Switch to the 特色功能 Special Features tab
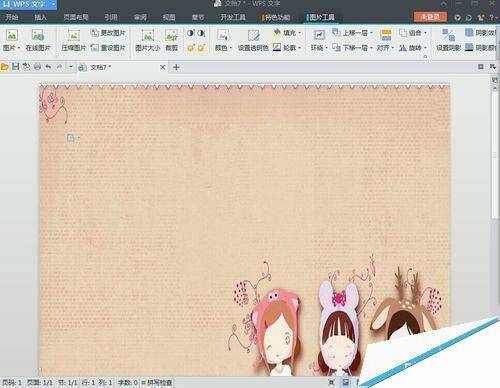 [x=277, y=17]
